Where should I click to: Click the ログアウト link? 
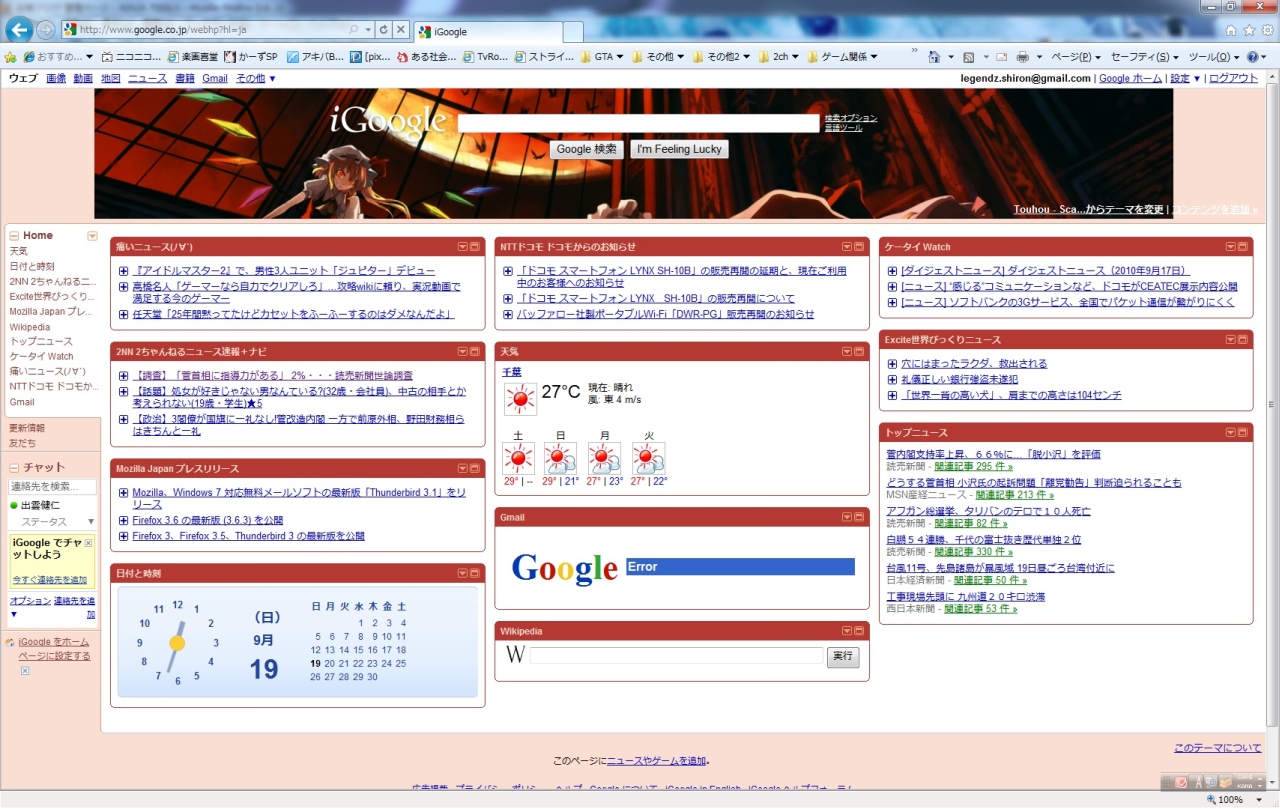point(1233,78)
